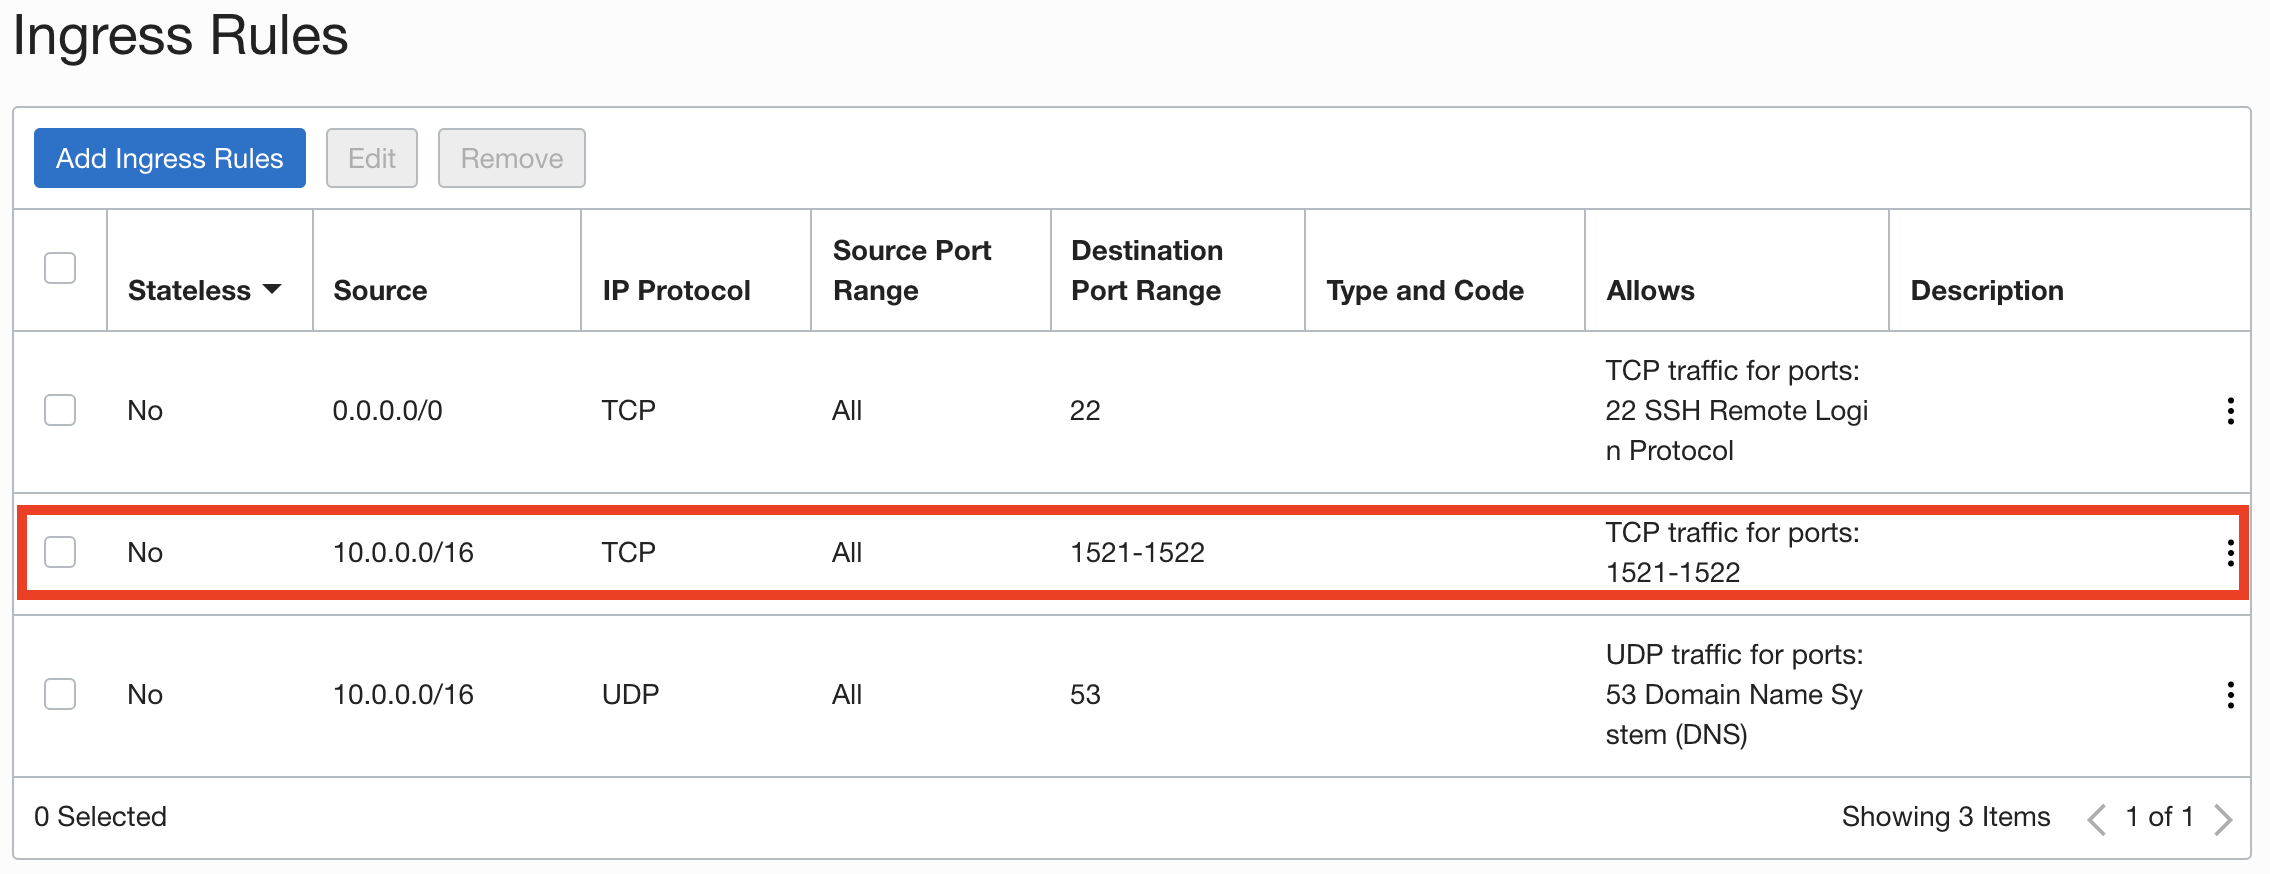Click Add Ingress Rules button
Image resolution: width=2270 pixels, height=874 pixels.
[170, 158]
